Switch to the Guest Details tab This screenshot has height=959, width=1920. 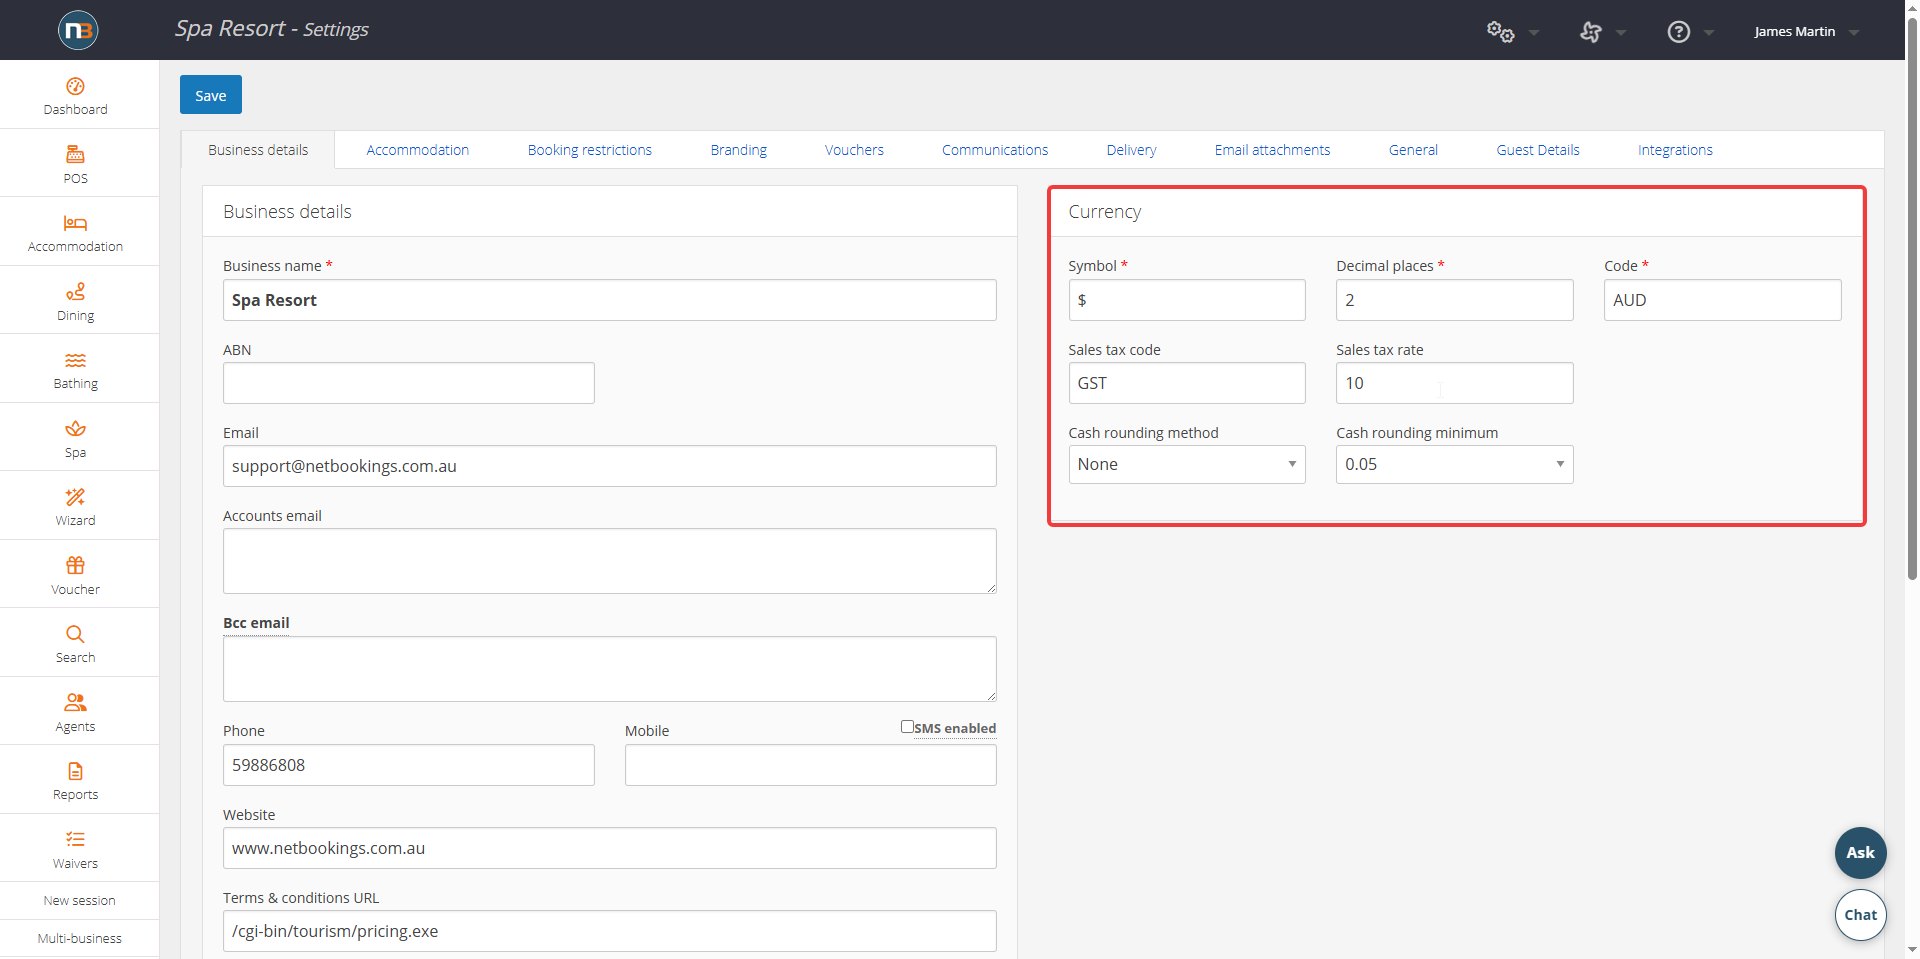(x=1538, y=150)
